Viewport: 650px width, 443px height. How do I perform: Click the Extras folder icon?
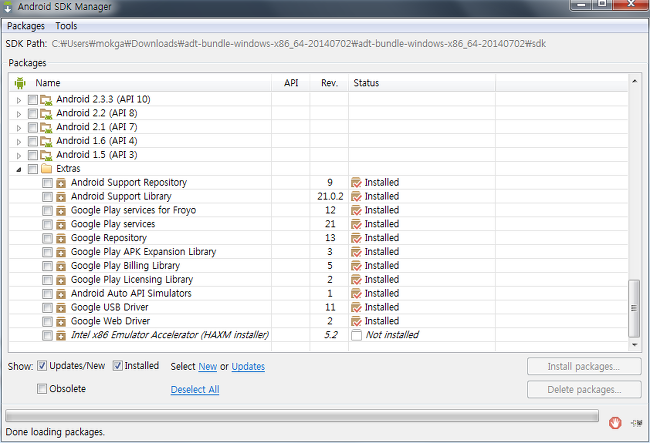pos(46,169)
